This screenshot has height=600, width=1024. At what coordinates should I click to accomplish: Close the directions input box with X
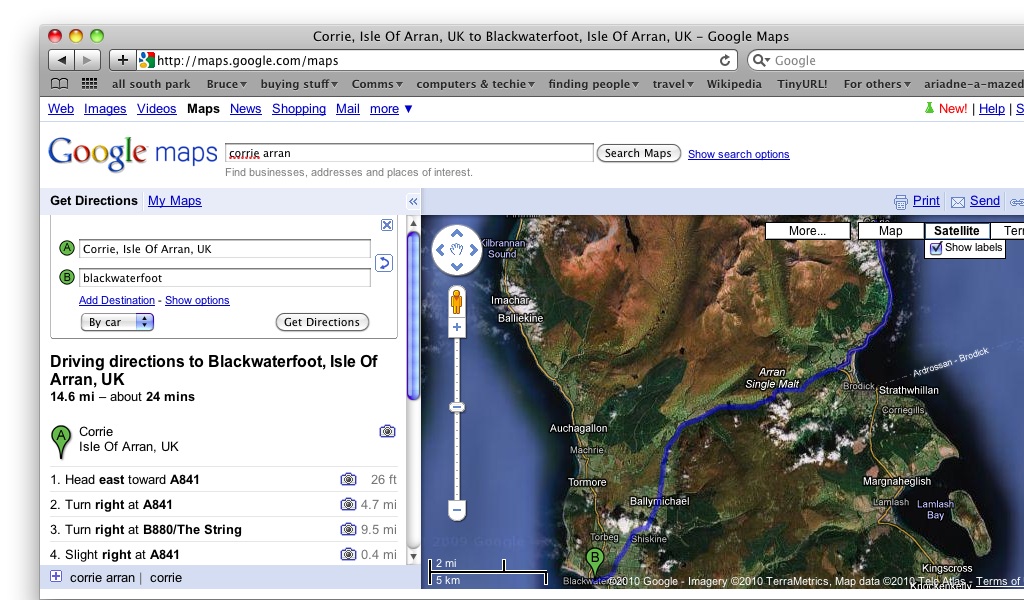387,225
